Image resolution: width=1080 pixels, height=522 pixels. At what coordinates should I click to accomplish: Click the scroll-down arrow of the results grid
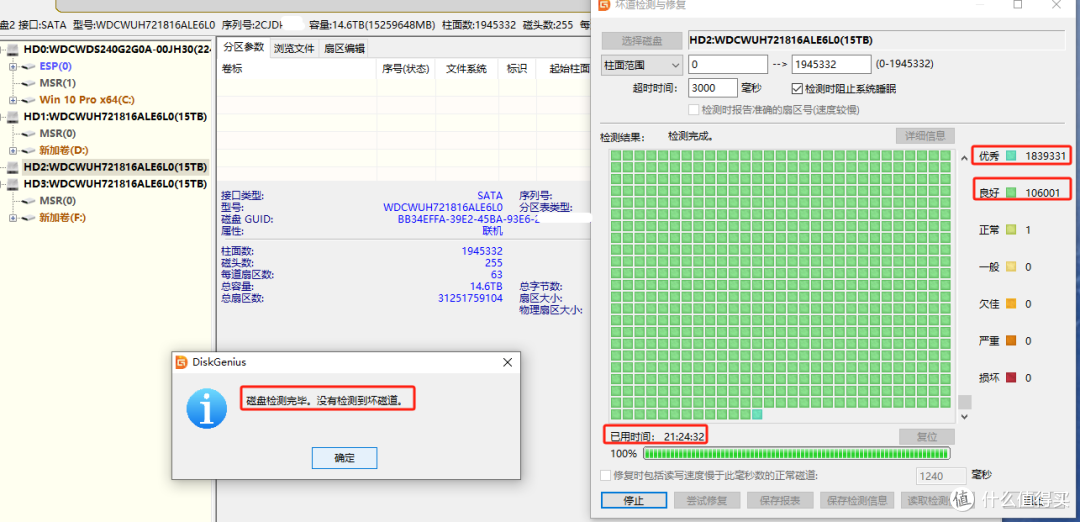[x=964, y=417]
